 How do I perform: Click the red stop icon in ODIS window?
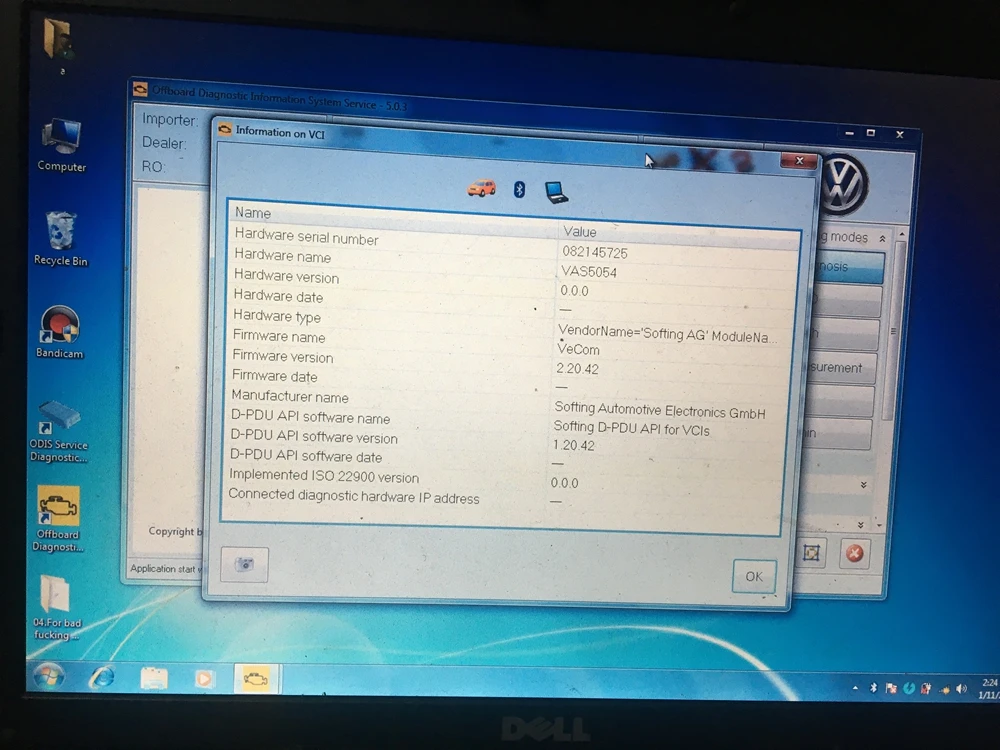[x=855, y=553]
